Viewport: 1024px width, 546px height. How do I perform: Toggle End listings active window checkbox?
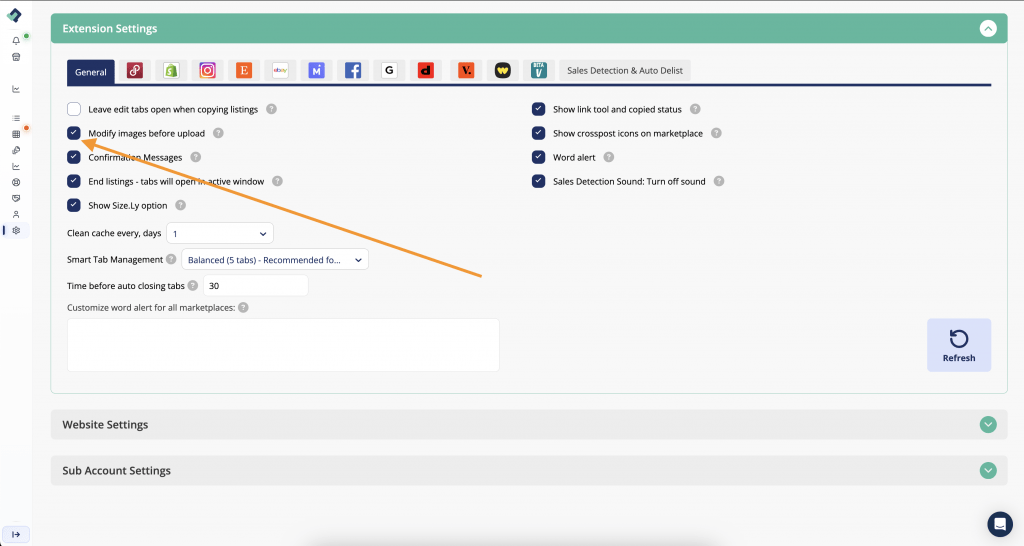[x=74, y=182]
